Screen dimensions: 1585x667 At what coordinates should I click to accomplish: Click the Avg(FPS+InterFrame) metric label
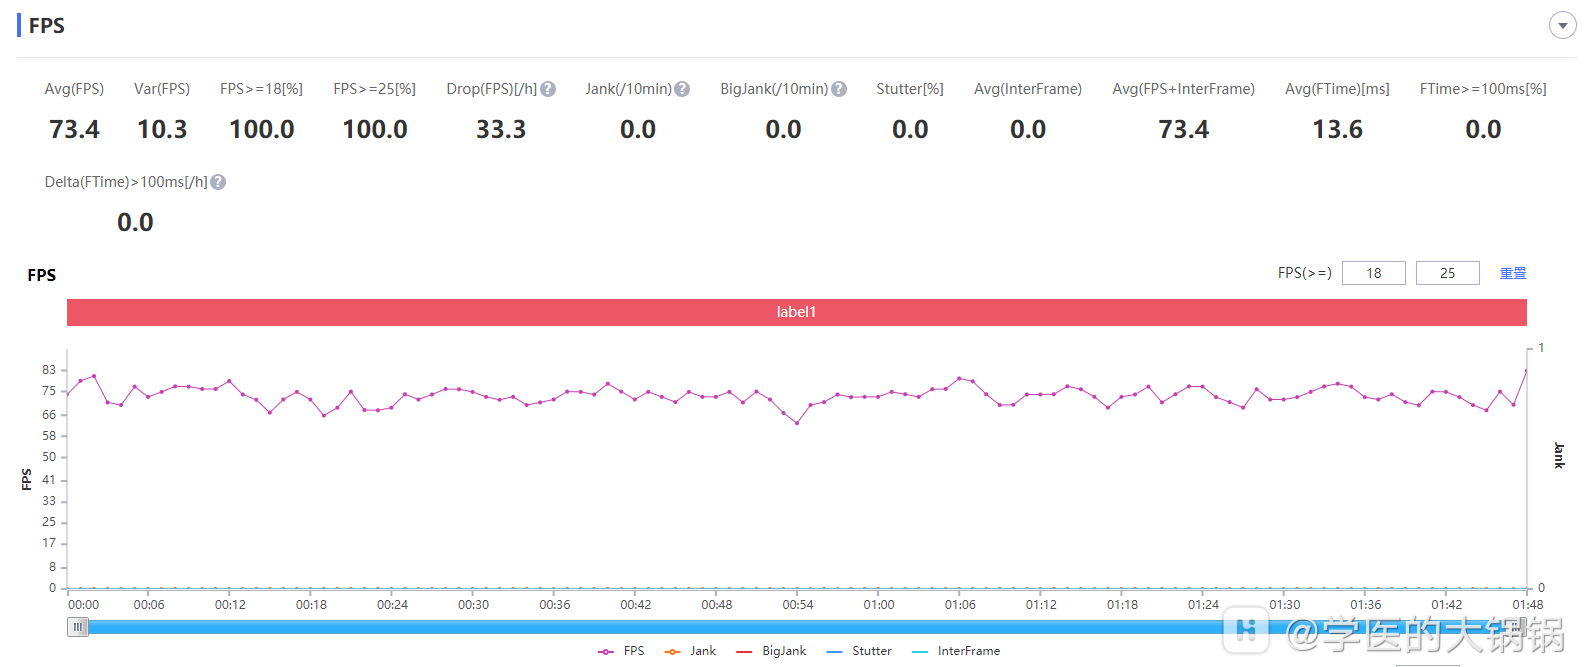click(1184, 89)
